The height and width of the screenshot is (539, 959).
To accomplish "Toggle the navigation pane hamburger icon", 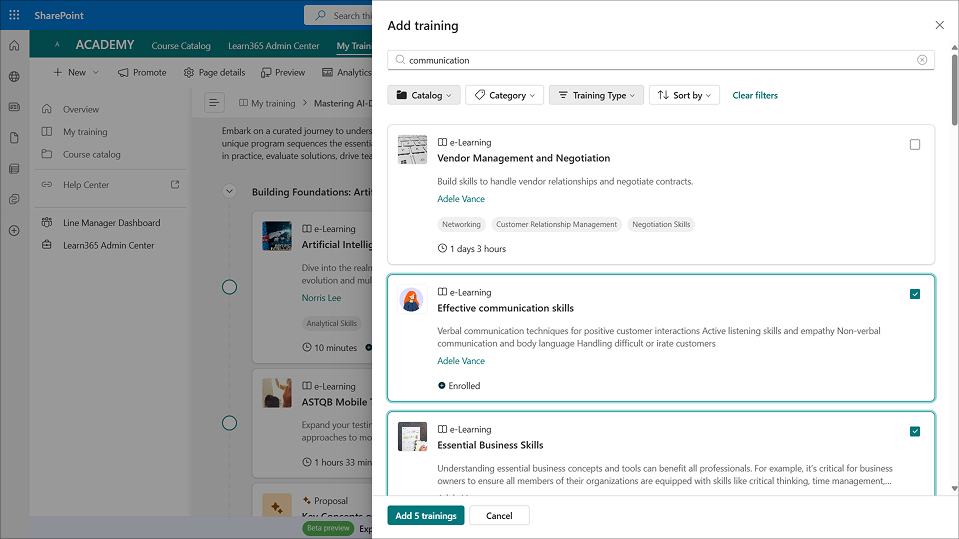I will [x=213, y=103].
